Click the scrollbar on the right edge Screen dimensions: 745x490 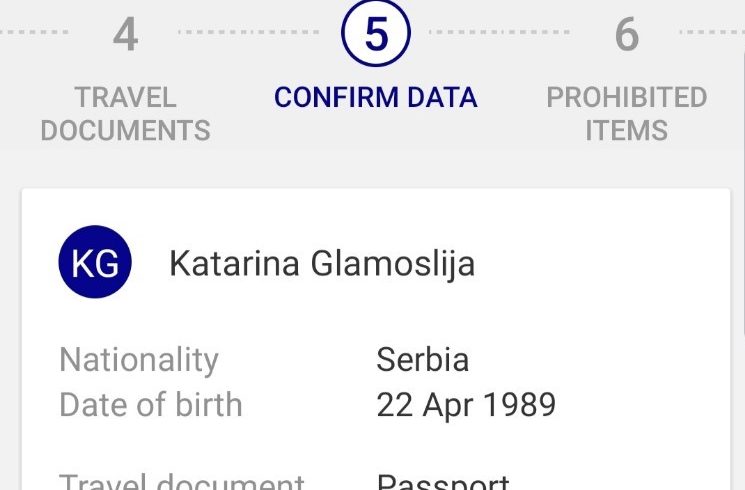coord(743,190)
